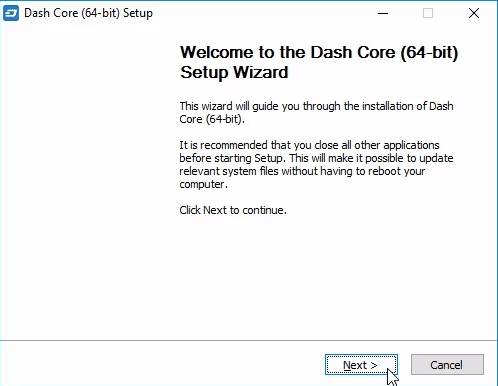This screenshot has width=498, height=386.
Task: Click the 'Setup Wizard' heading line
Action: tap(234, 72)
